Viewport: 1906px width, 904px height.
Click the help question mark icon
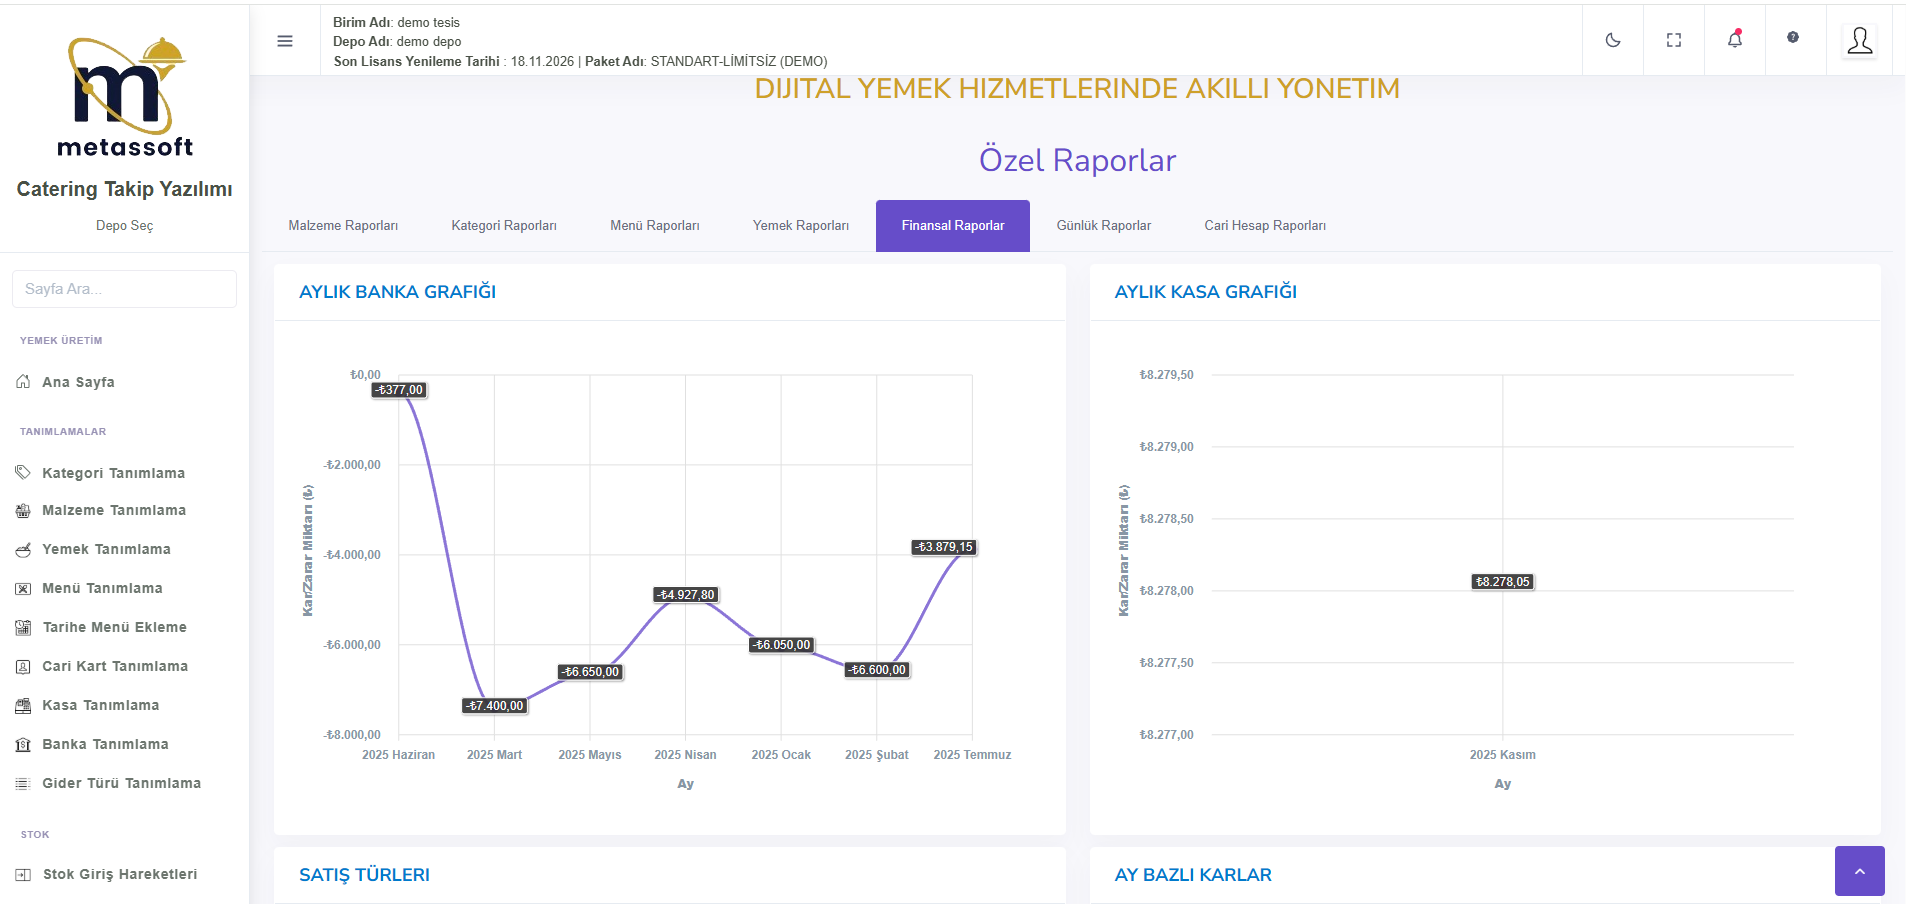(x=1793, y=37)
